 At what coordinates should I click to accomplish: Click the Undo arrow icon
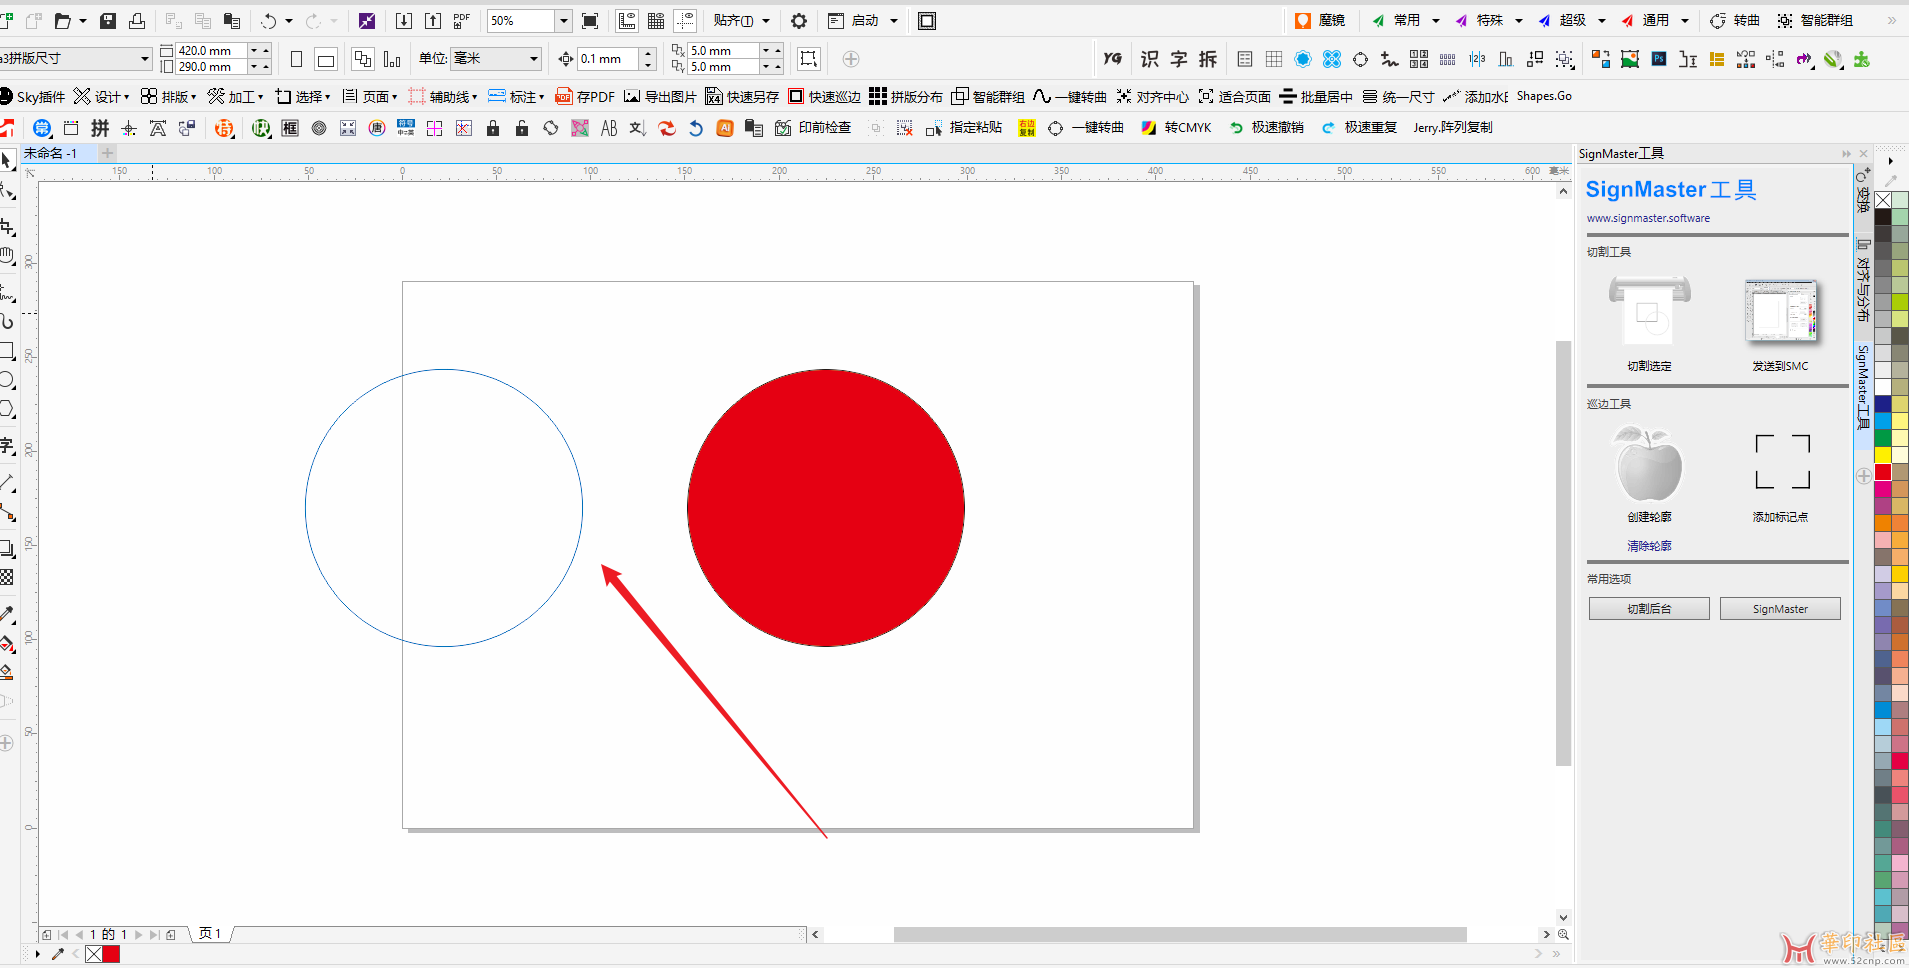click(268, 20)
